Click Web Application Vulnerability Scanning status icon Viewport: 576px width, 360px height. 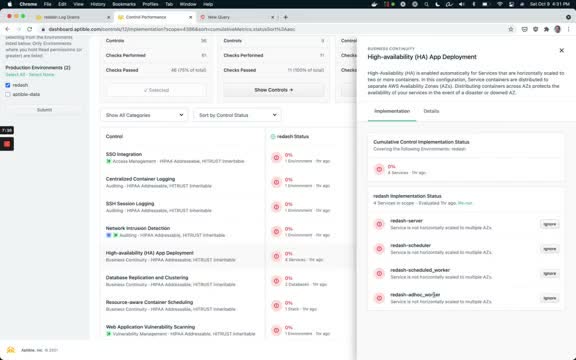[276, 330]
